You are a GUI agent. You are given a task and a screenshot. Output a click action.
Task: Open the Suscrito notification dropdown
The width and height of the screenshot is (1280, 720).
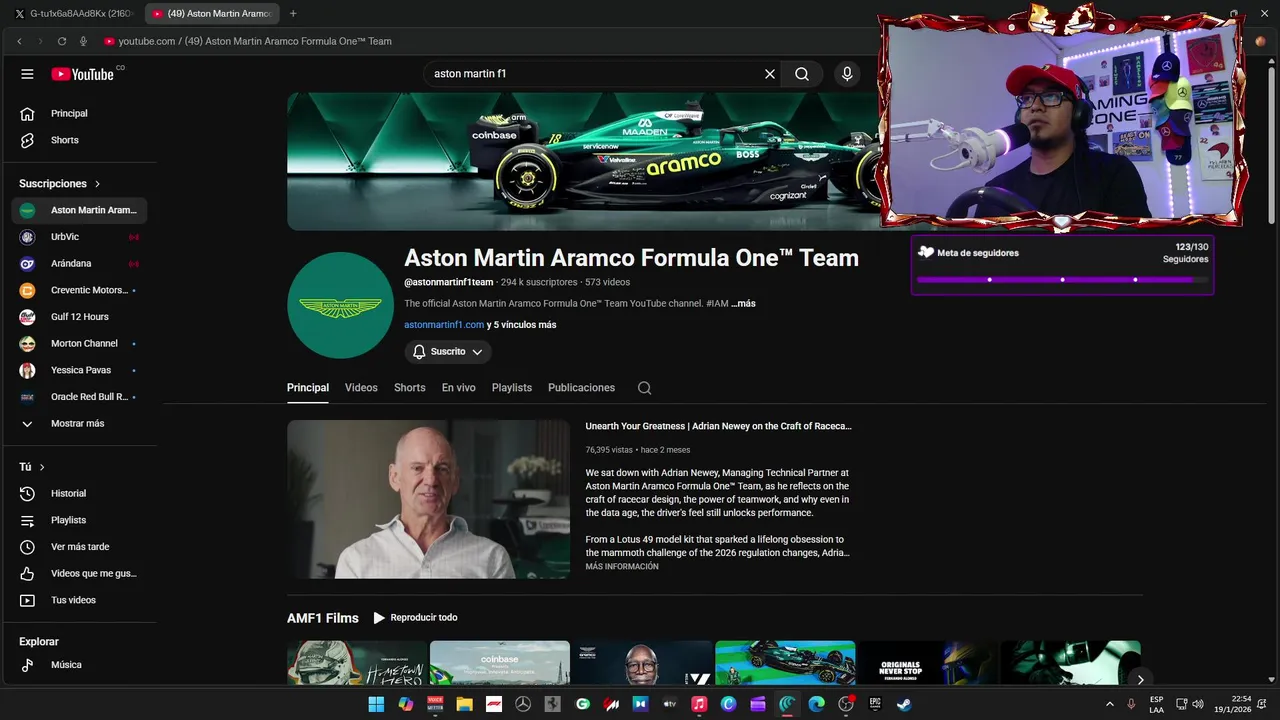point(448,352)
